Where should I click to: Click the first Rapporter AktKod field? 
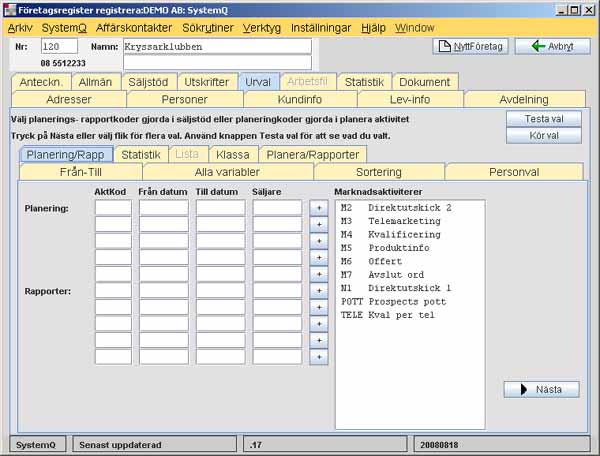[x=113, y=291]
